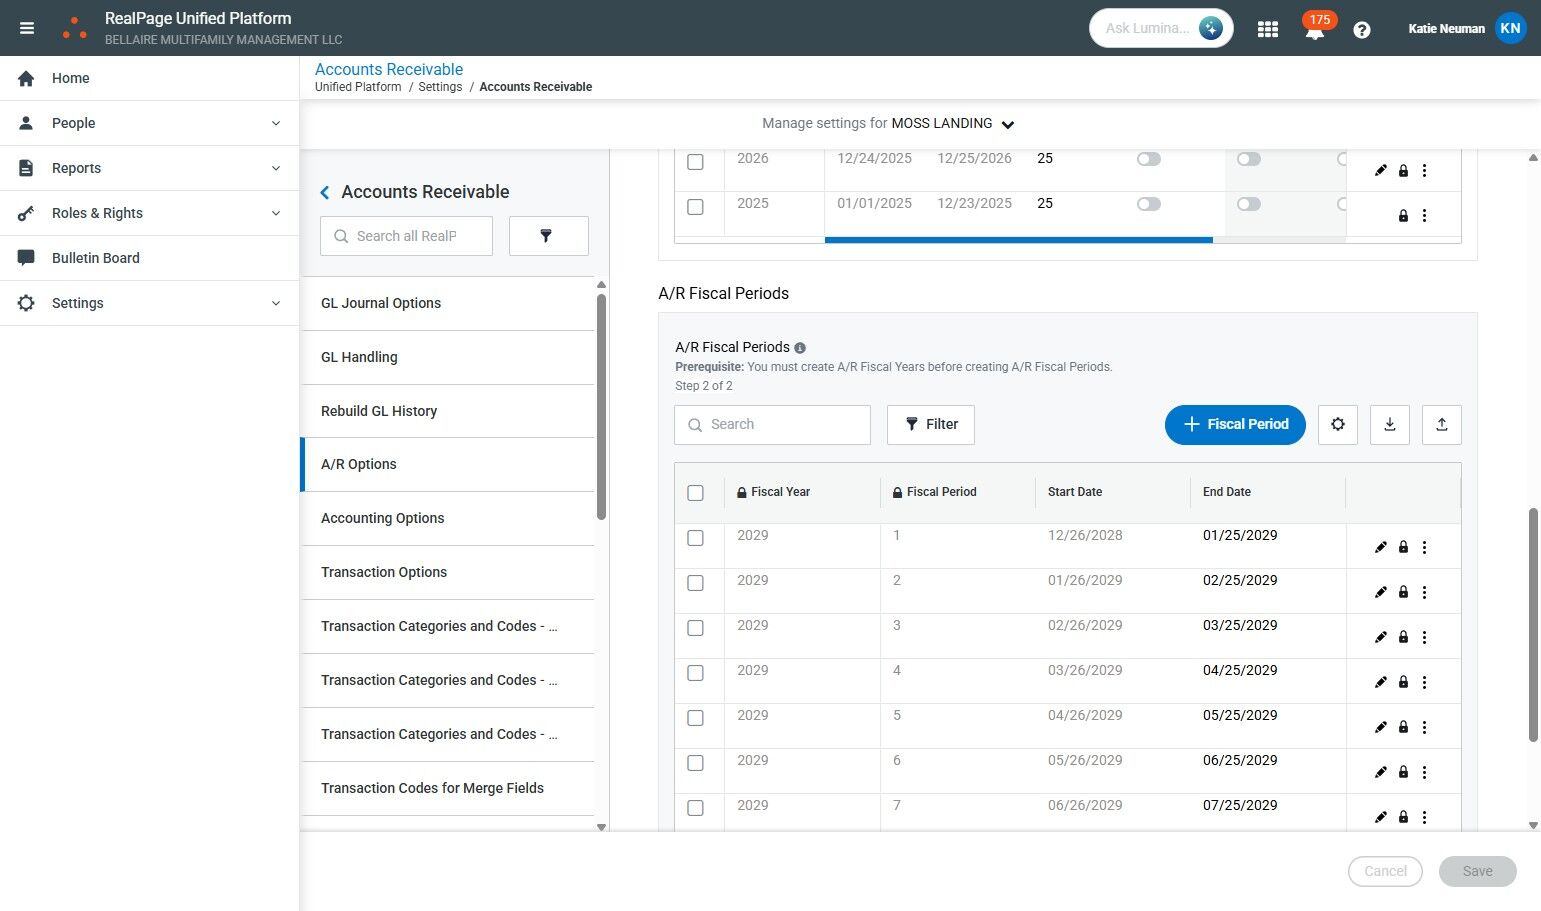Click the fiscal periods table settings gear
This screenshot has width=1541, height=911.
[1337, 424]
